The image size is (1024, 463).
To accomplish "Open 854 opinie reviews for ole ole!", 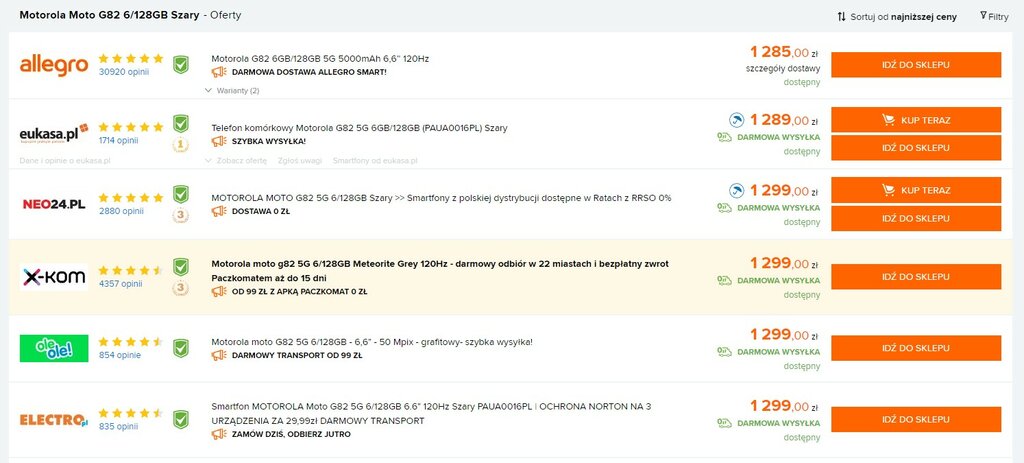I will [120, 355].
